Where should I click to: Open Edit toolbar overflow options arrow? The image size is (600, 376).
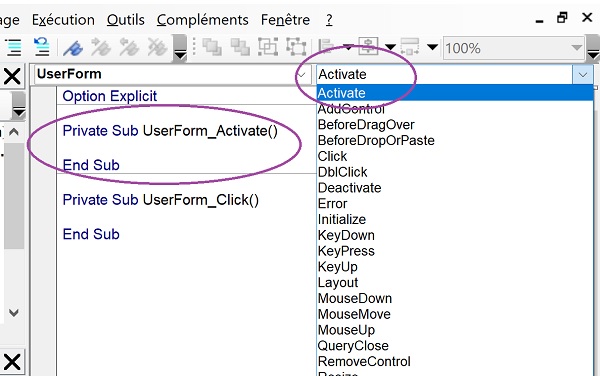tap(180, 48)
